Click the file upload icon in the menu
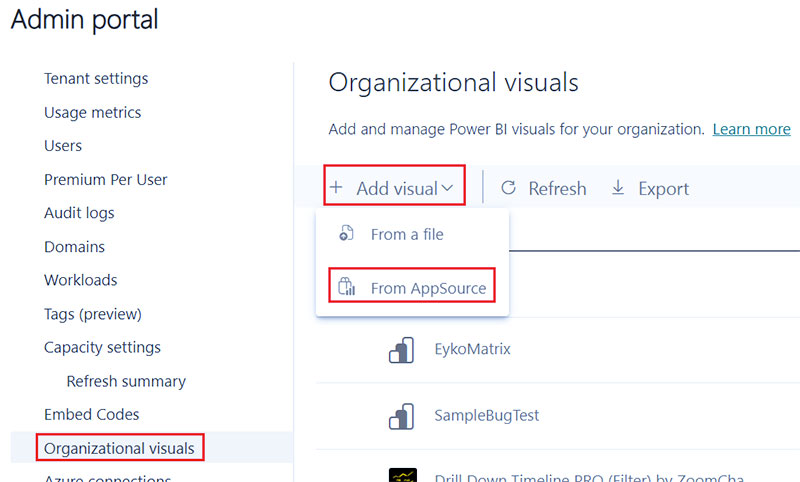 346,233
